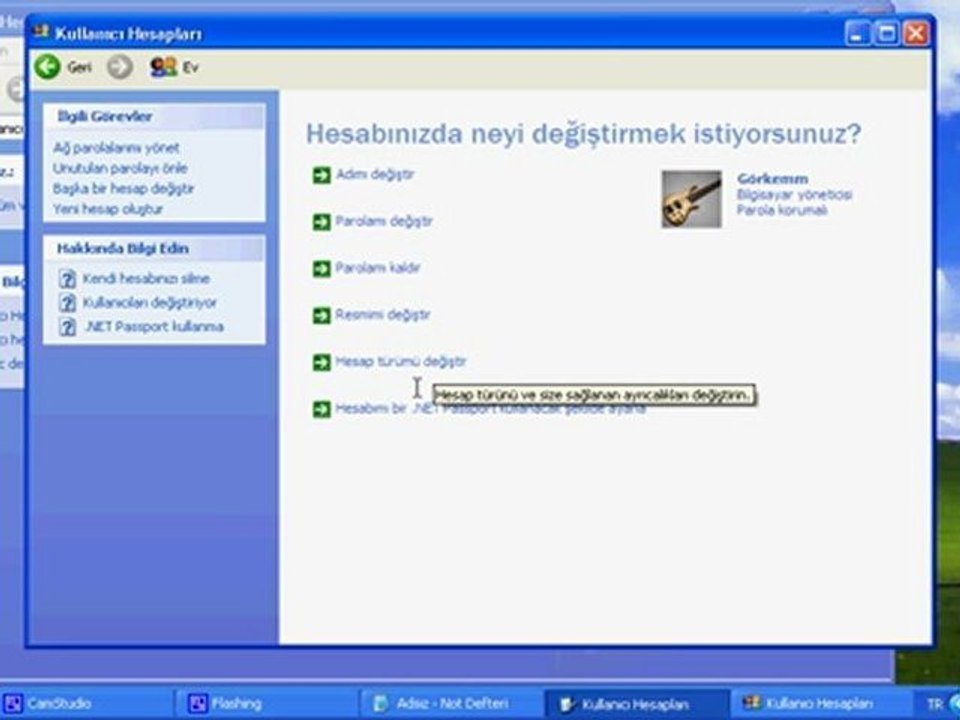Click help icon next to Kendi hesabınızı silme
The image size is (960, 720).
pyautogui.click(x=67, y=279)
